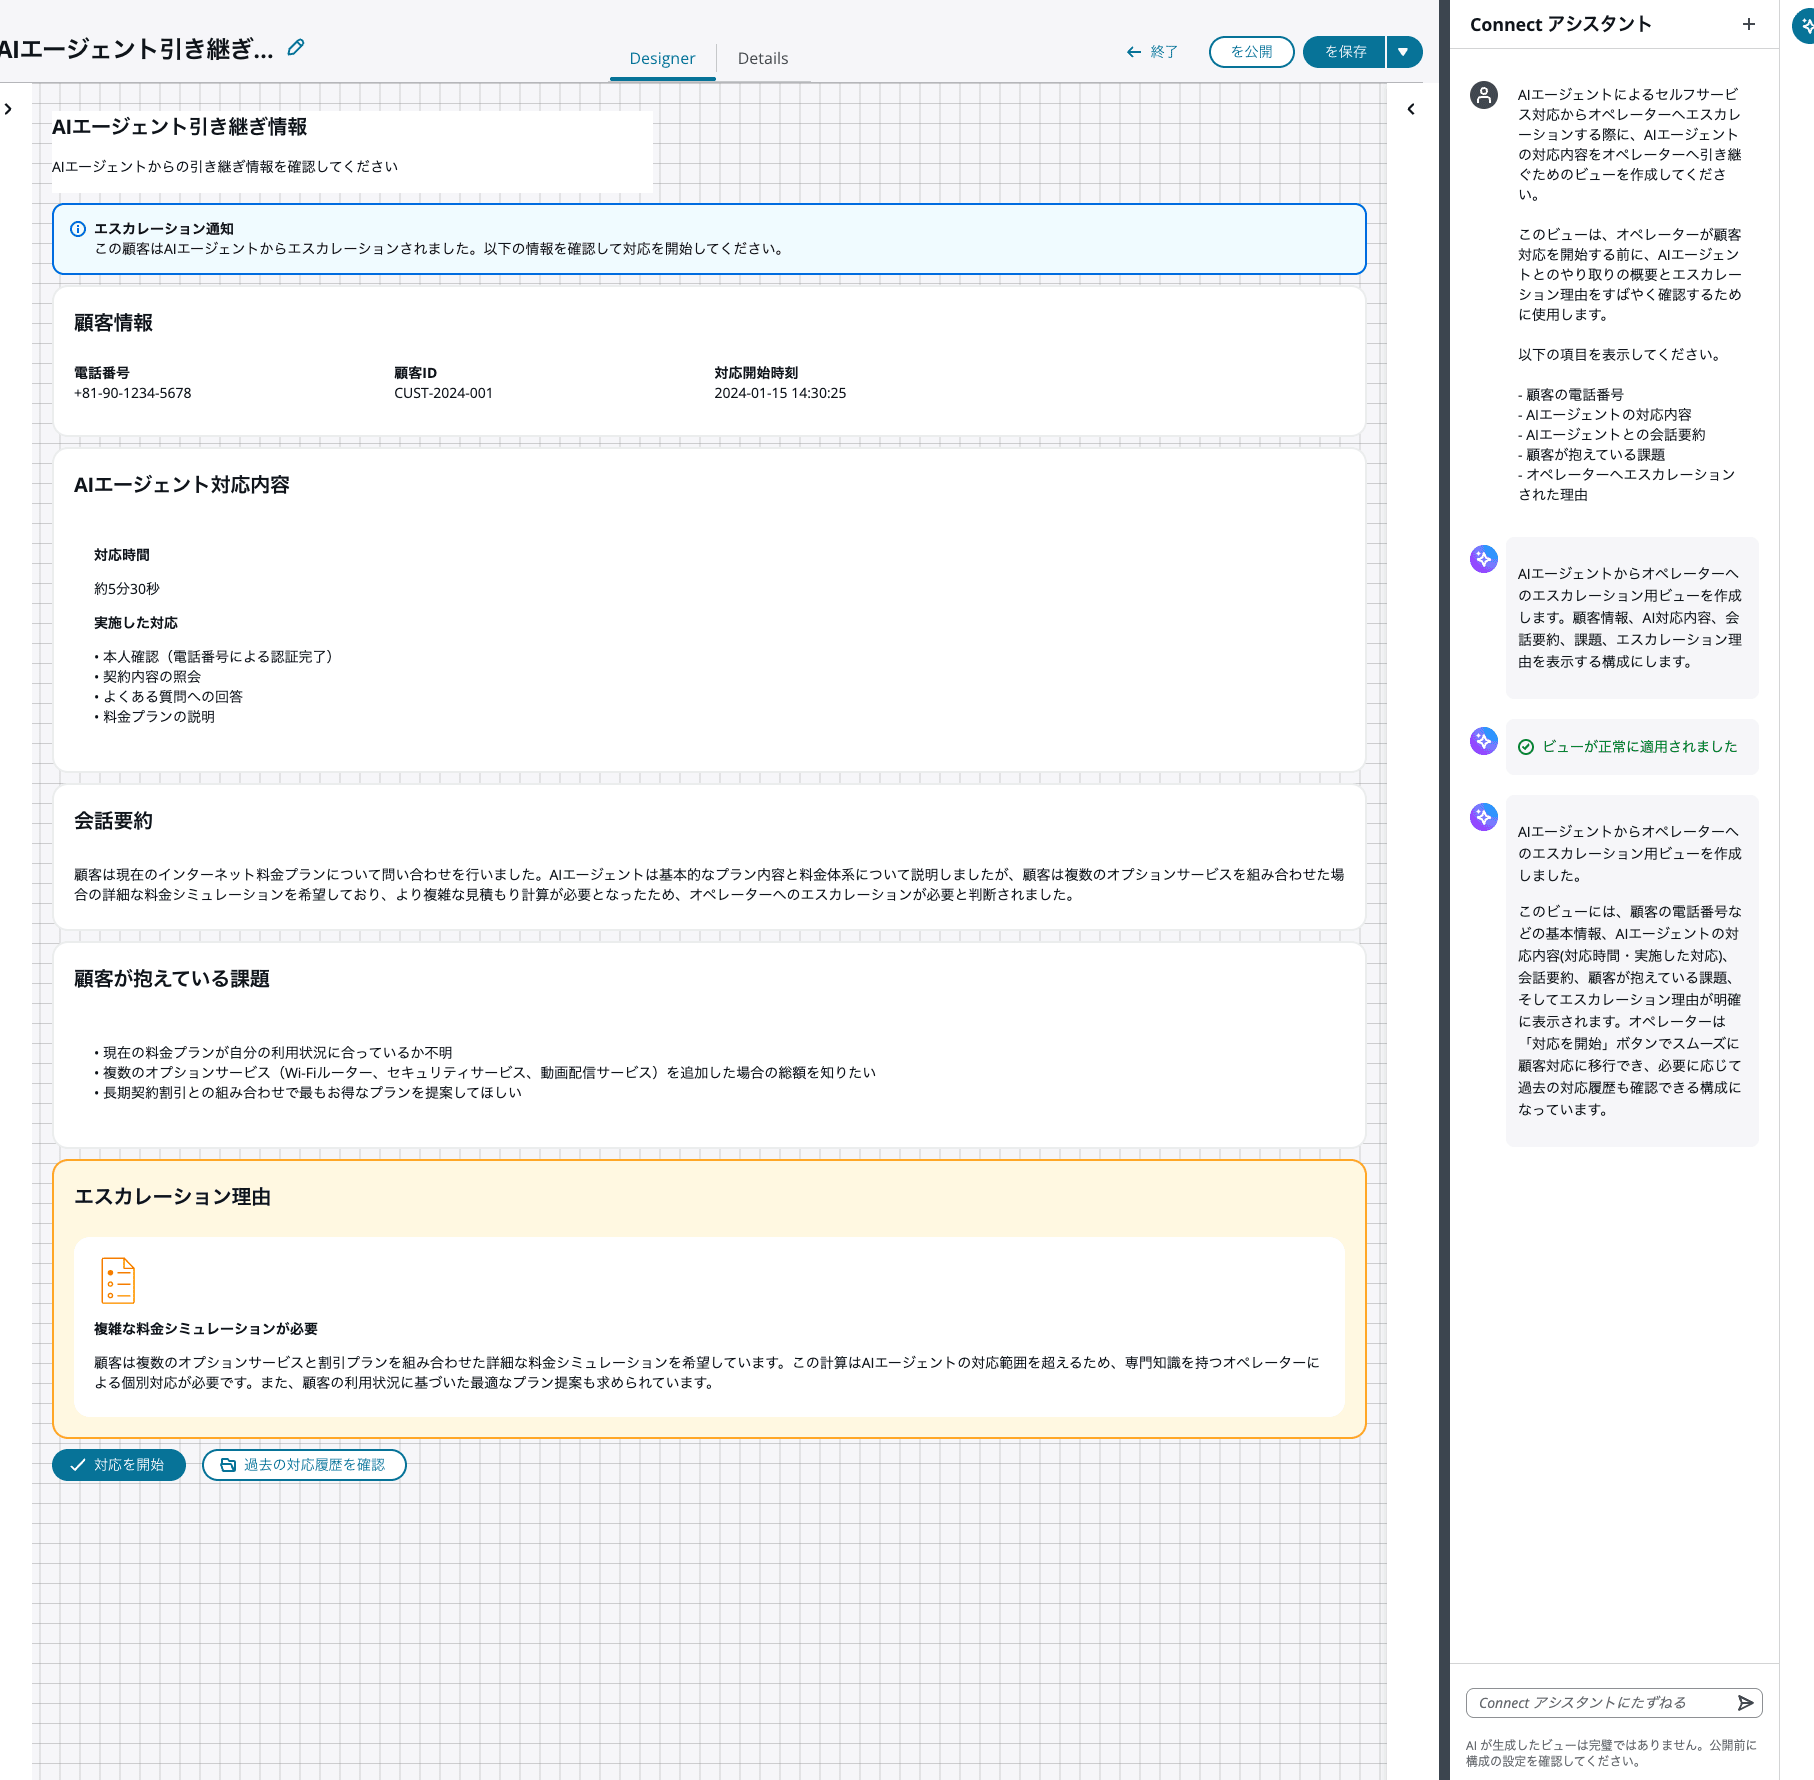This screenshot has width=1814, height=1780.
Task: Select the 会話要約 heading
Action: (113, 821)
